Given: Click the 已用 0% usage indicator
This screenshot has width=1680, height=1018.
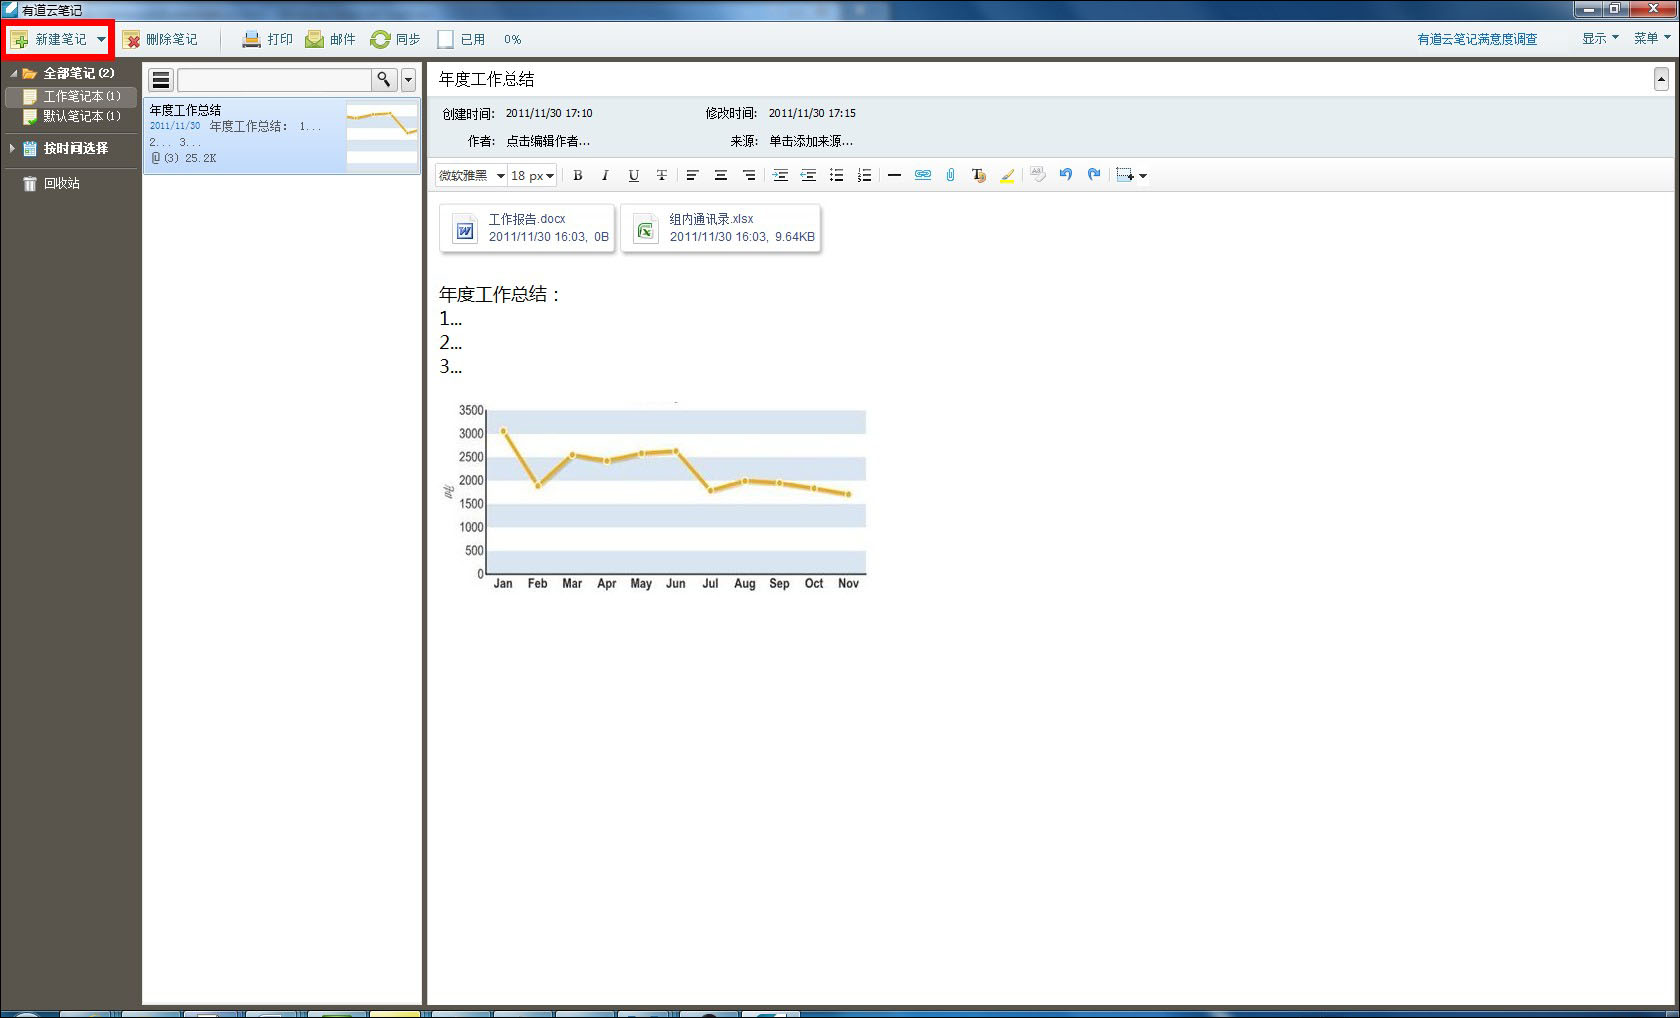Looking at the screenshot, I should coord(479,40).
